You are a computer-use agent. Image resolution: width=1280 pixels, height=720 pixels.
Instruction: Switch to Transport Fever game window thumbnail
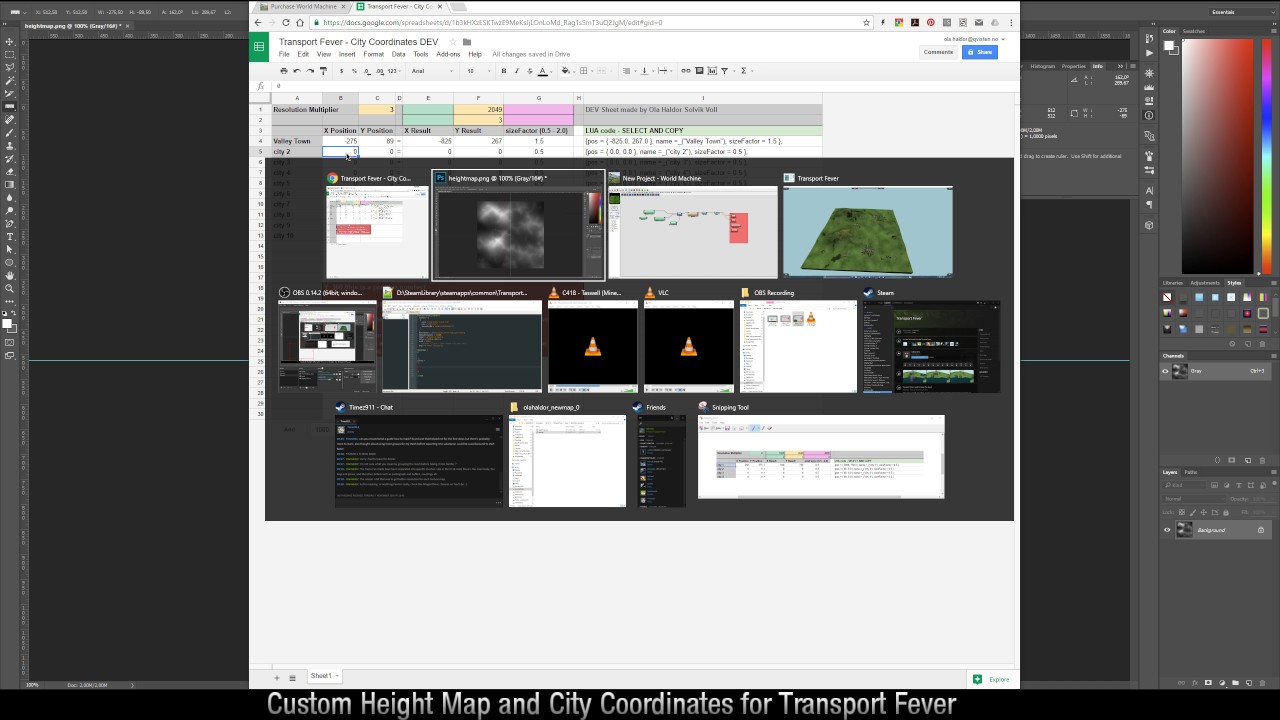click(x=868, y=224)
